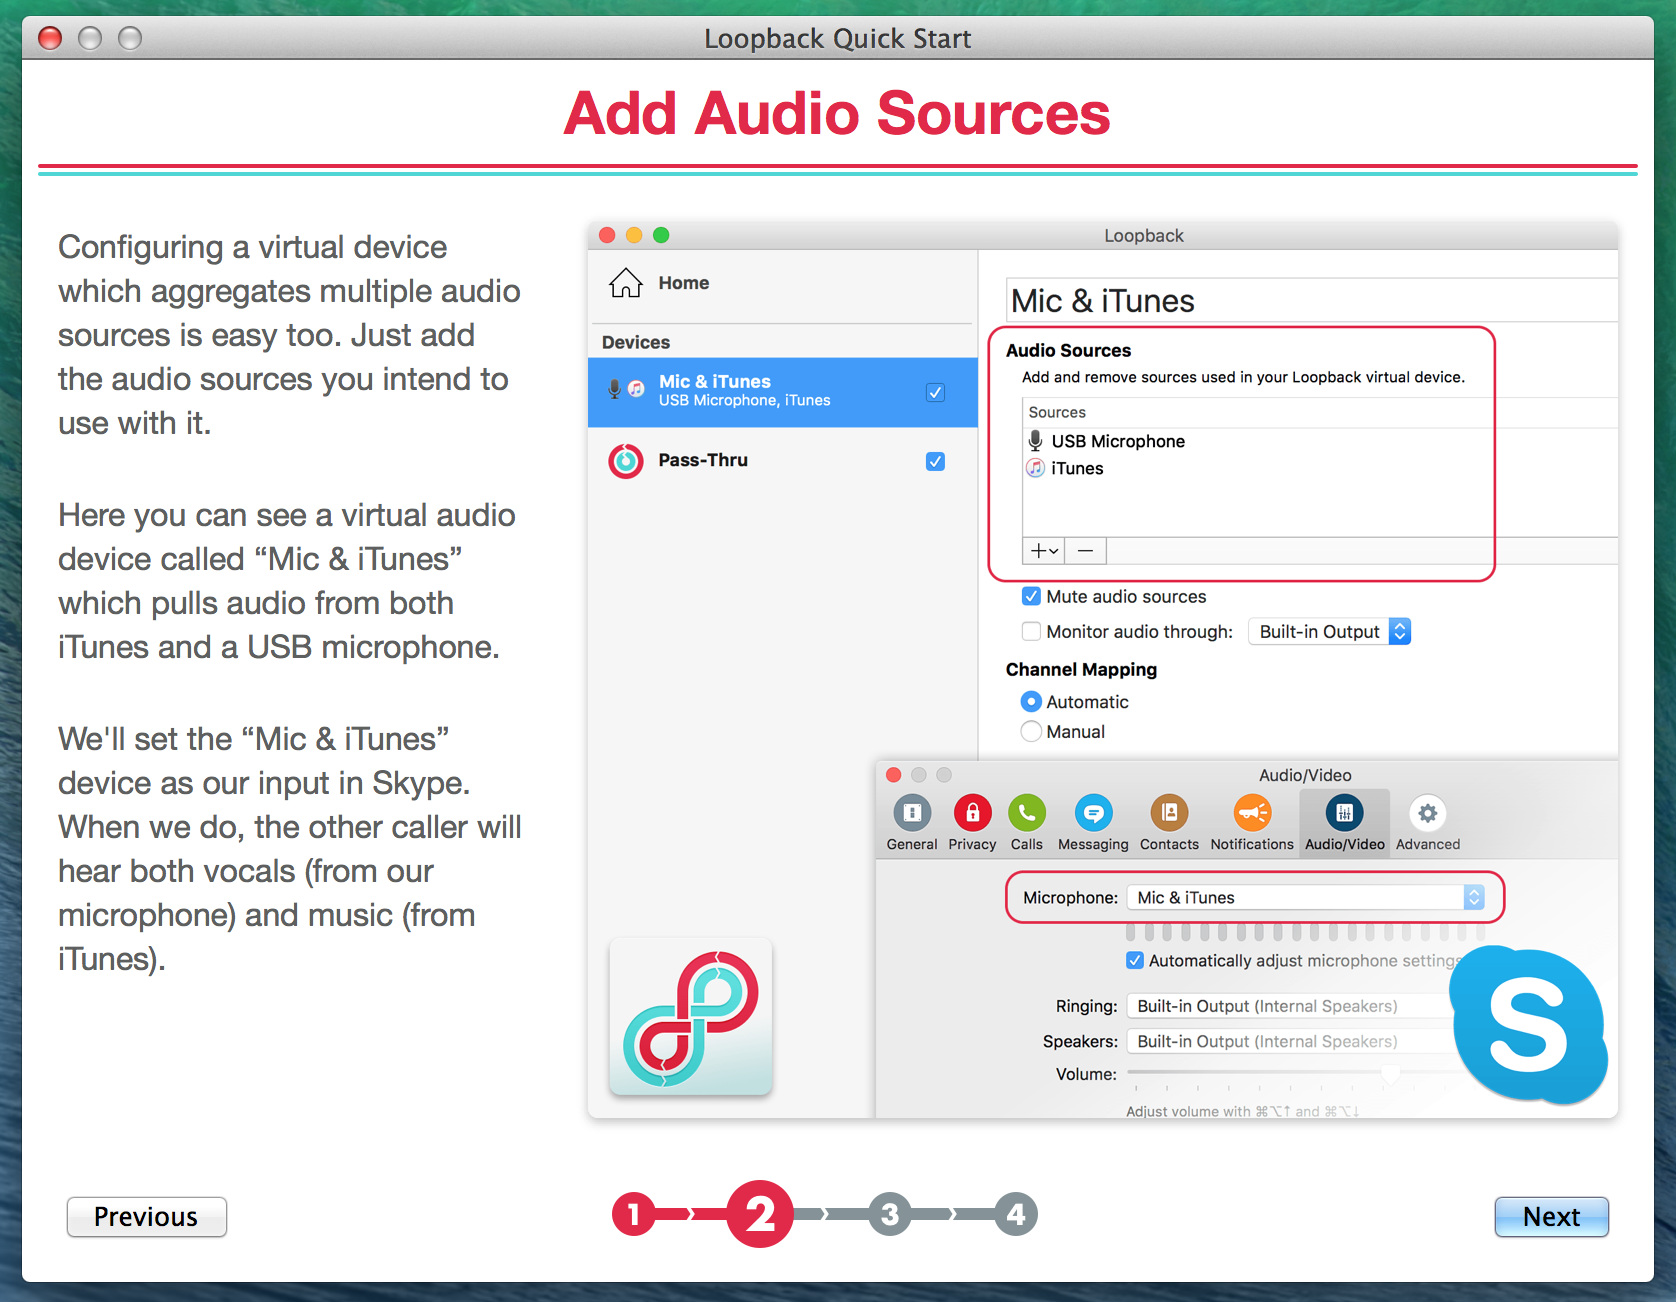
Task: Click the Audio Sources heading
Action: coord(1068,350)
